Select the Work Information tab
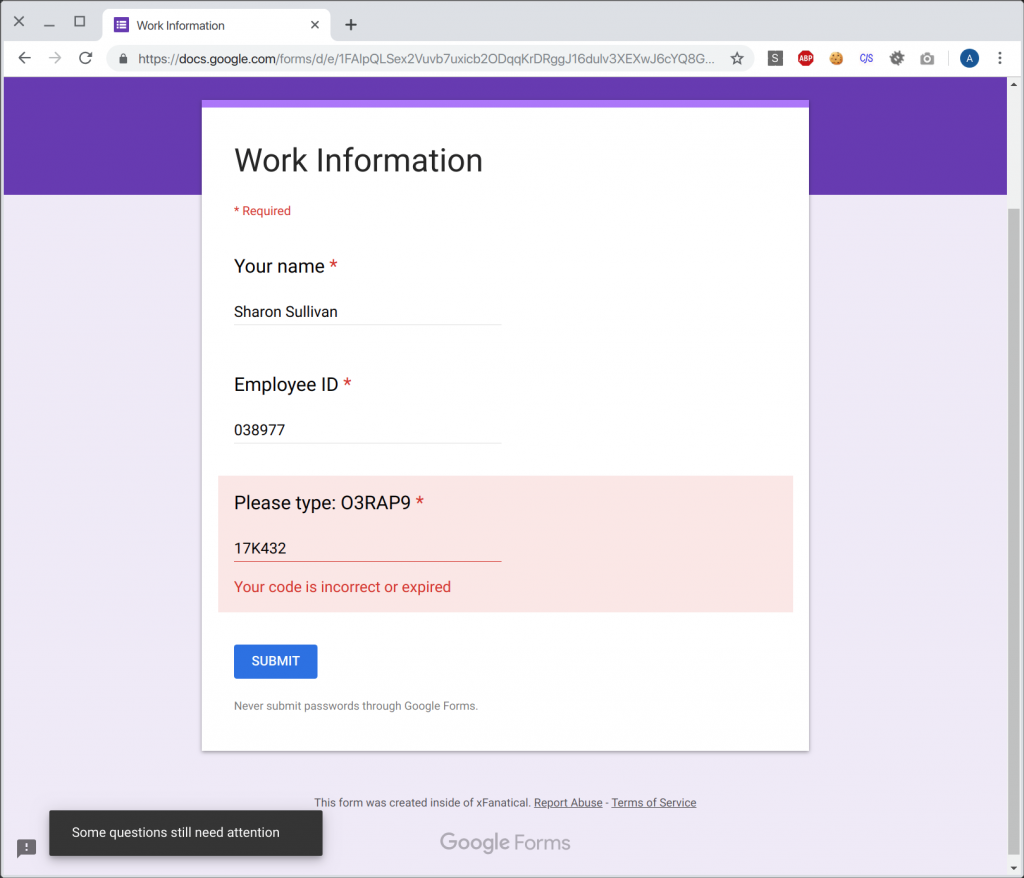The width and height of the screenshot is (1024, 878). pyautogui.click(x=217, y=25)
